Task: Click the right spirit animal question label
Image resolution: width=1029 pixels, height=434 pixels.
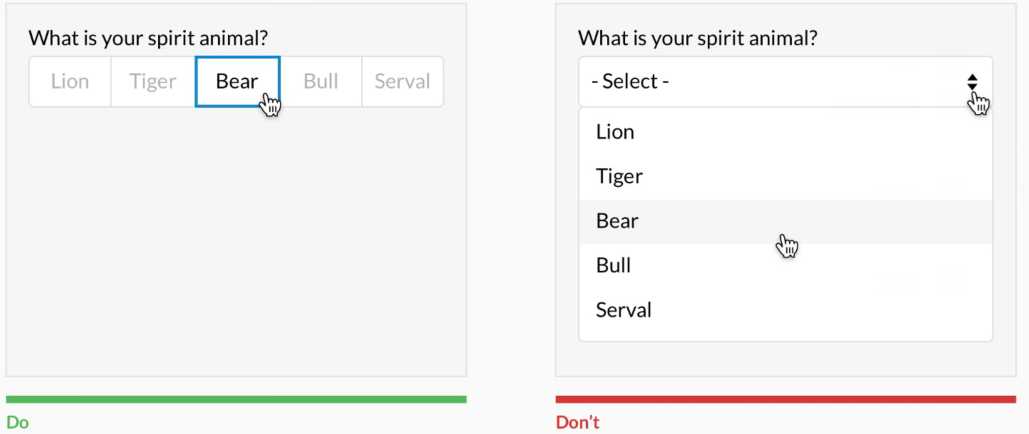Action: click(x=698, y=38)
